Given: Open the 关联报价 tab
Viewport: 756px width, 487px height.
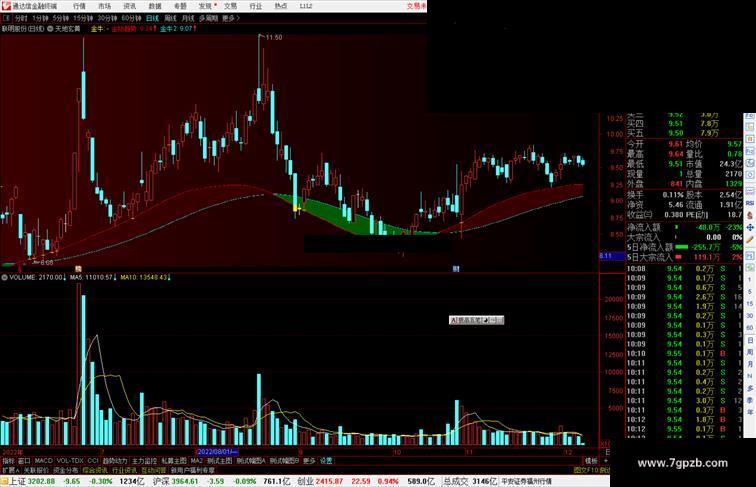Looking at the screenshot, I should tap(36, 470).
